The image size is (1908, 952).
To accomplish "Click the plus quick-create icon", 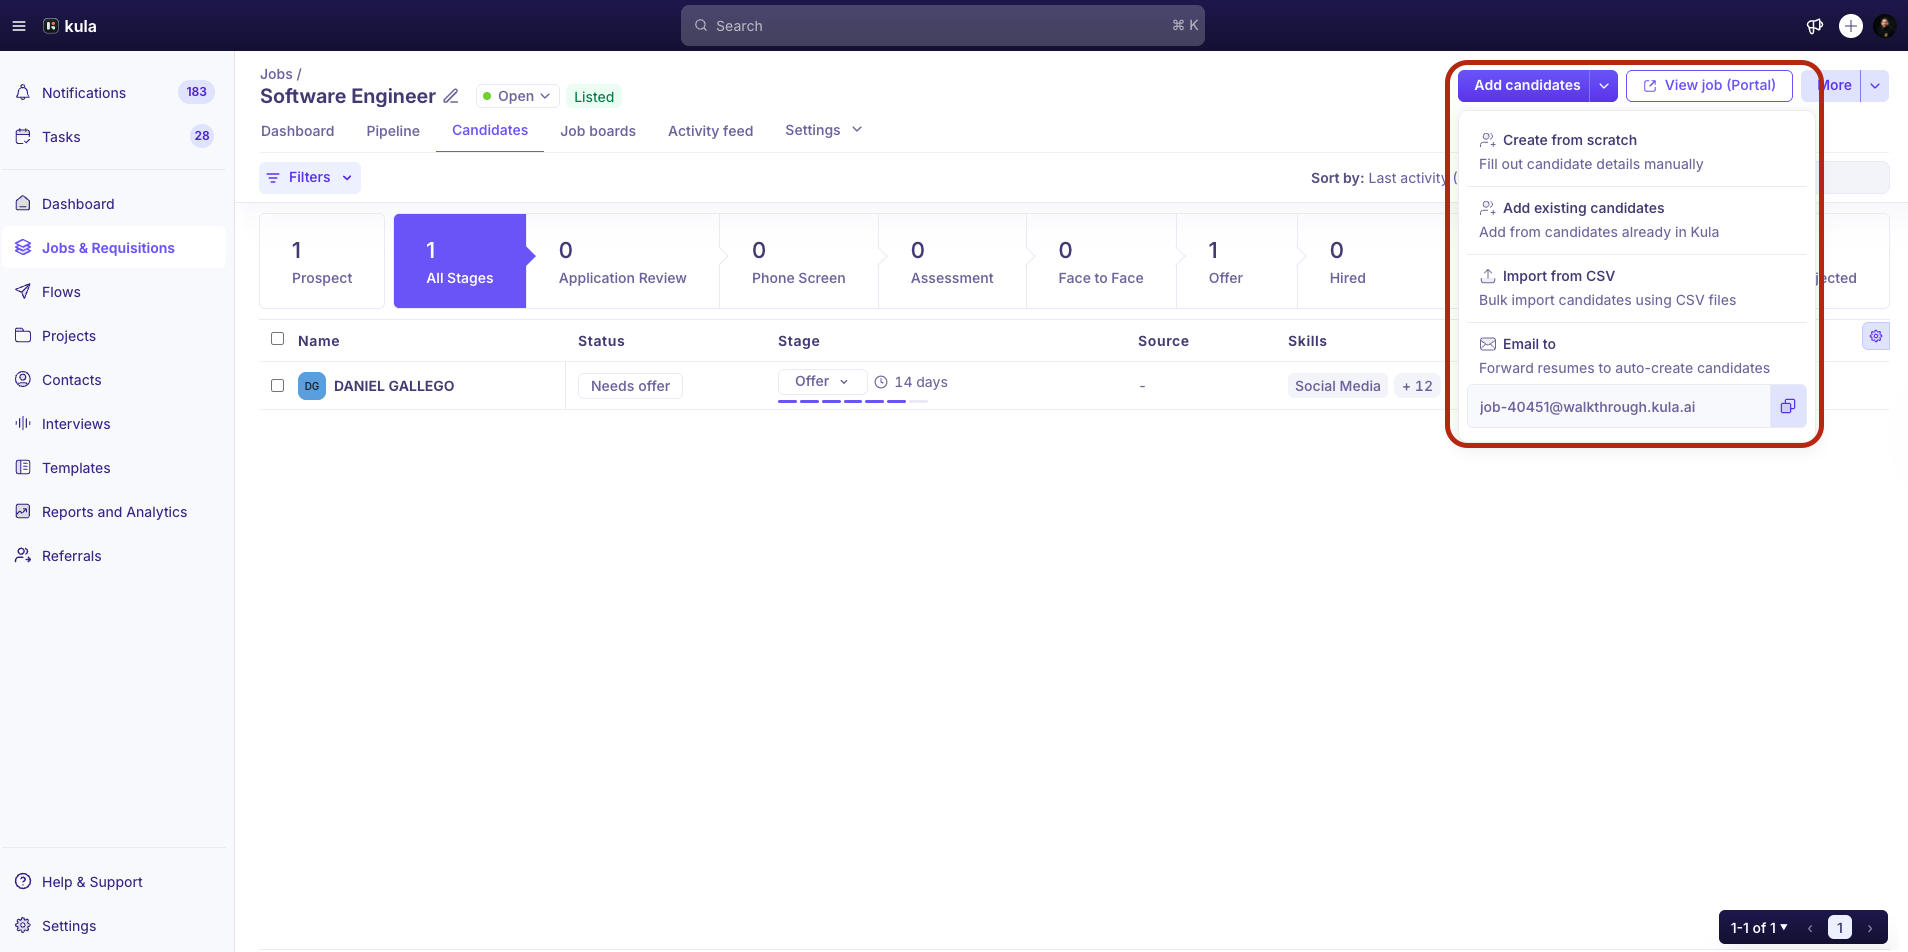I will [1851, 26].
